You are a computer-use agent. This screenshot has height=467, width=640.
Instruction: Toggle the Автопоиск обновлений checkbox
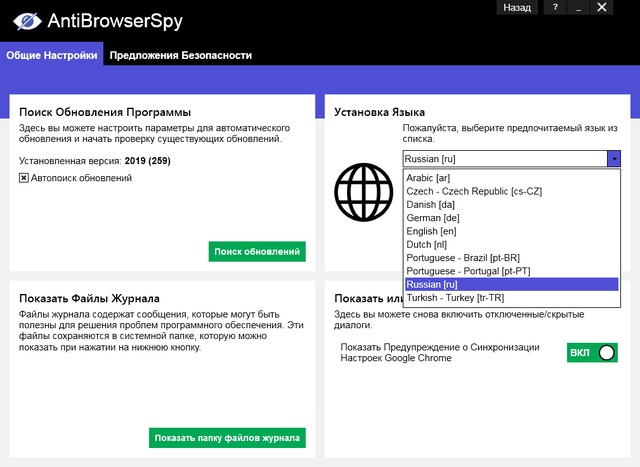(x=24, y=178)
